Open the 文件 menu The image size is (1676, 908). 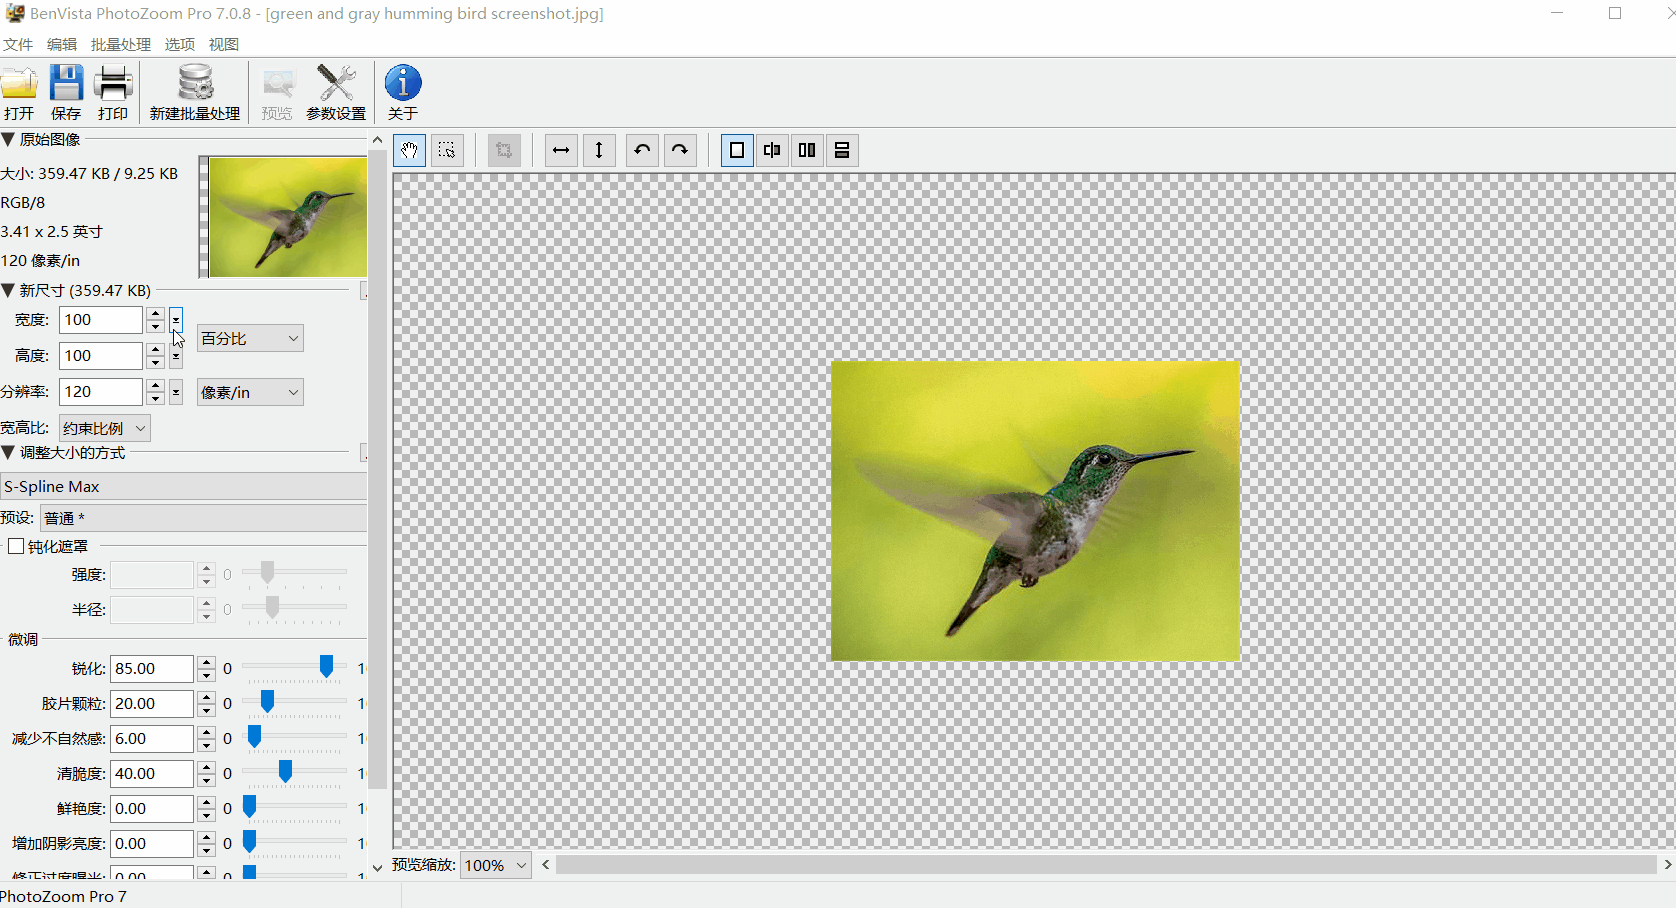pyautogui.click(x=17, y=44)
